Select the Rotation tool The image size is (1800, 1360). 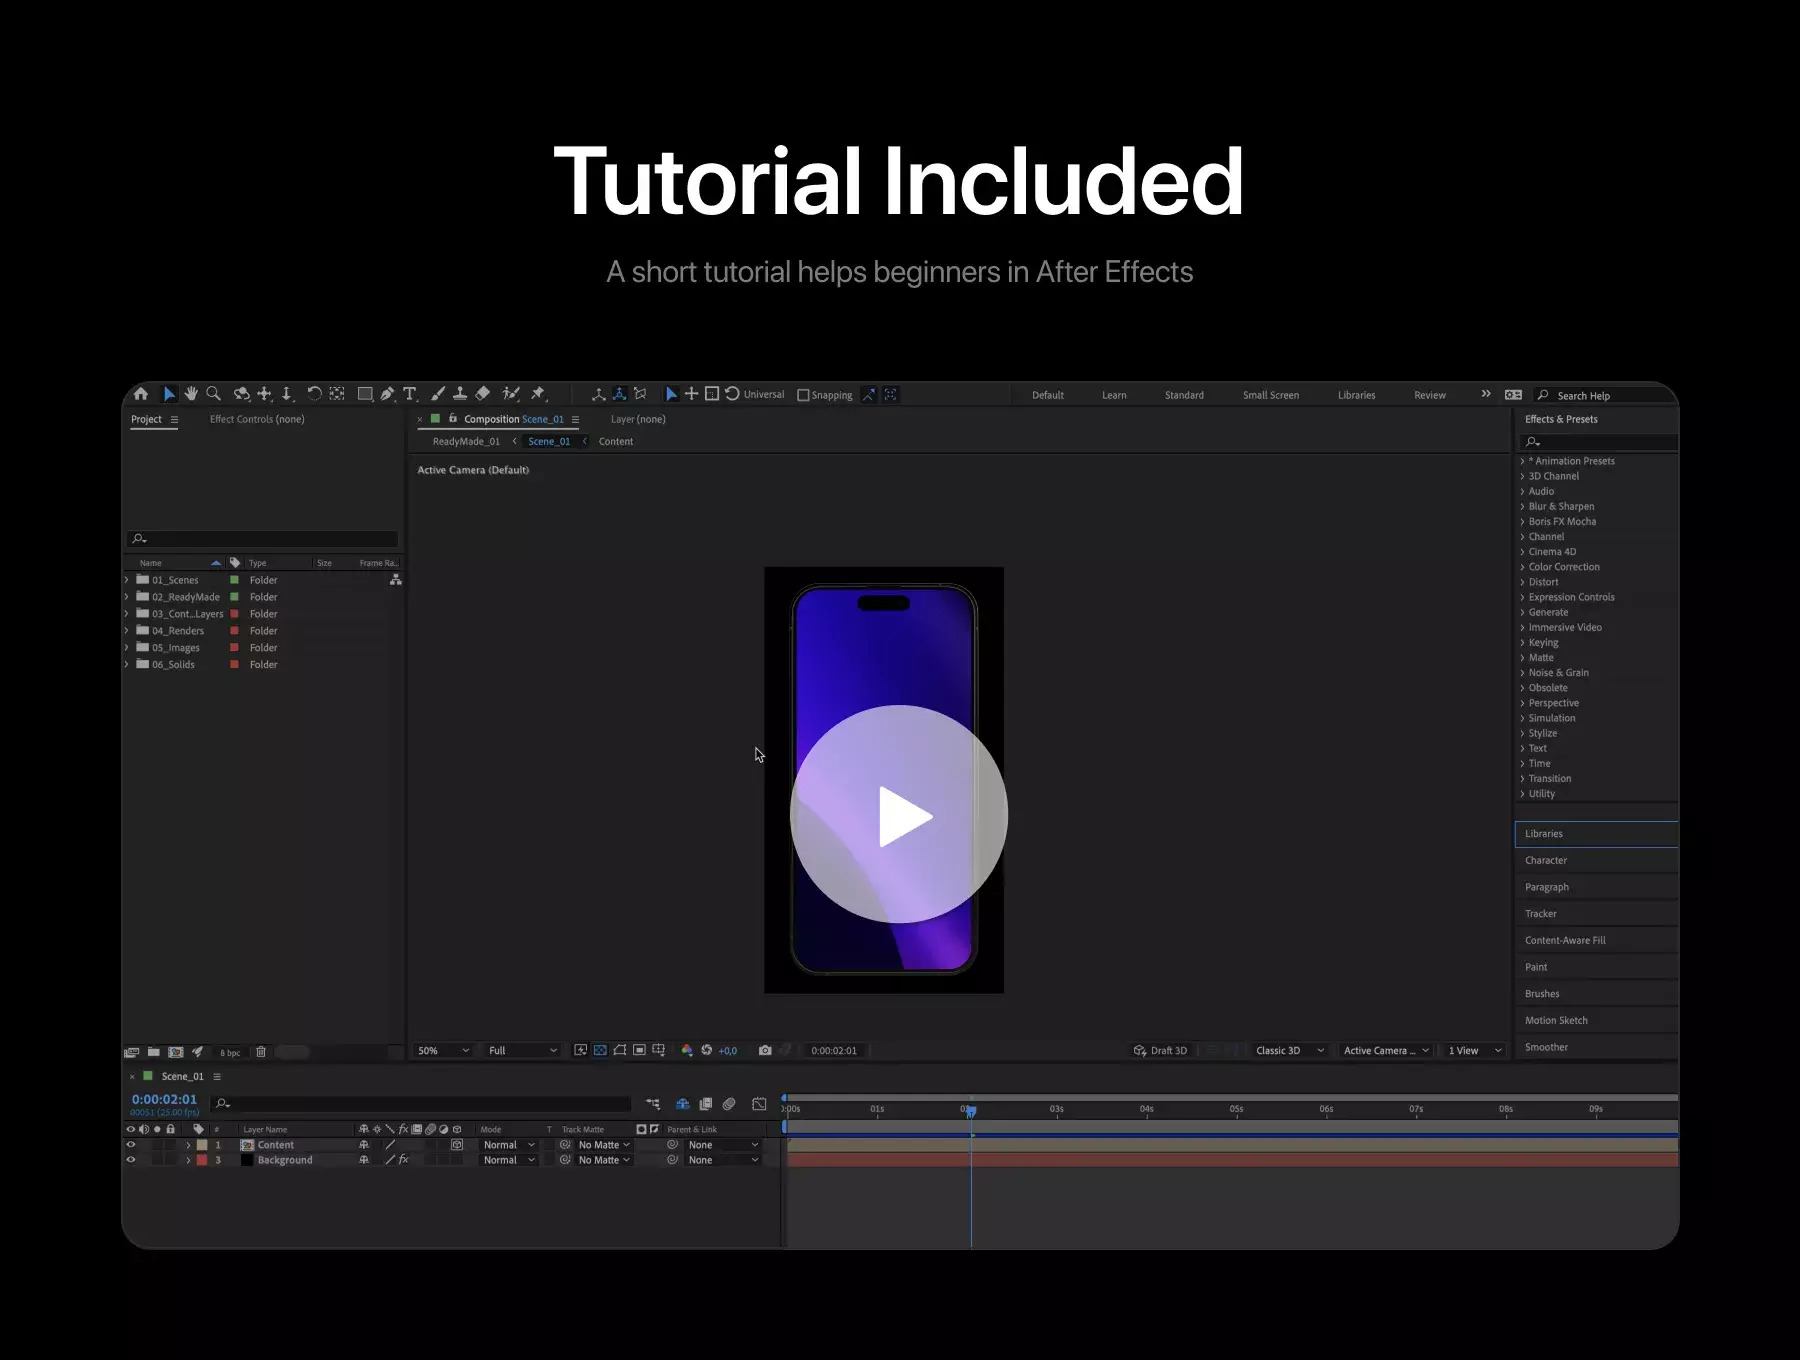coord(314,394)
